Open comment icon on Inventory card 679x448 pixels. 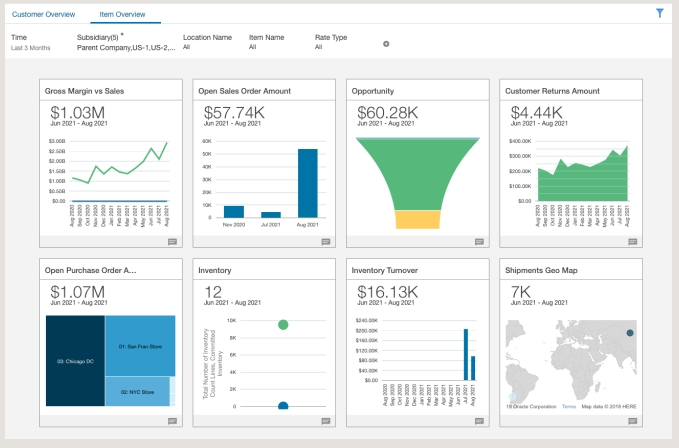tap(326, 422)
